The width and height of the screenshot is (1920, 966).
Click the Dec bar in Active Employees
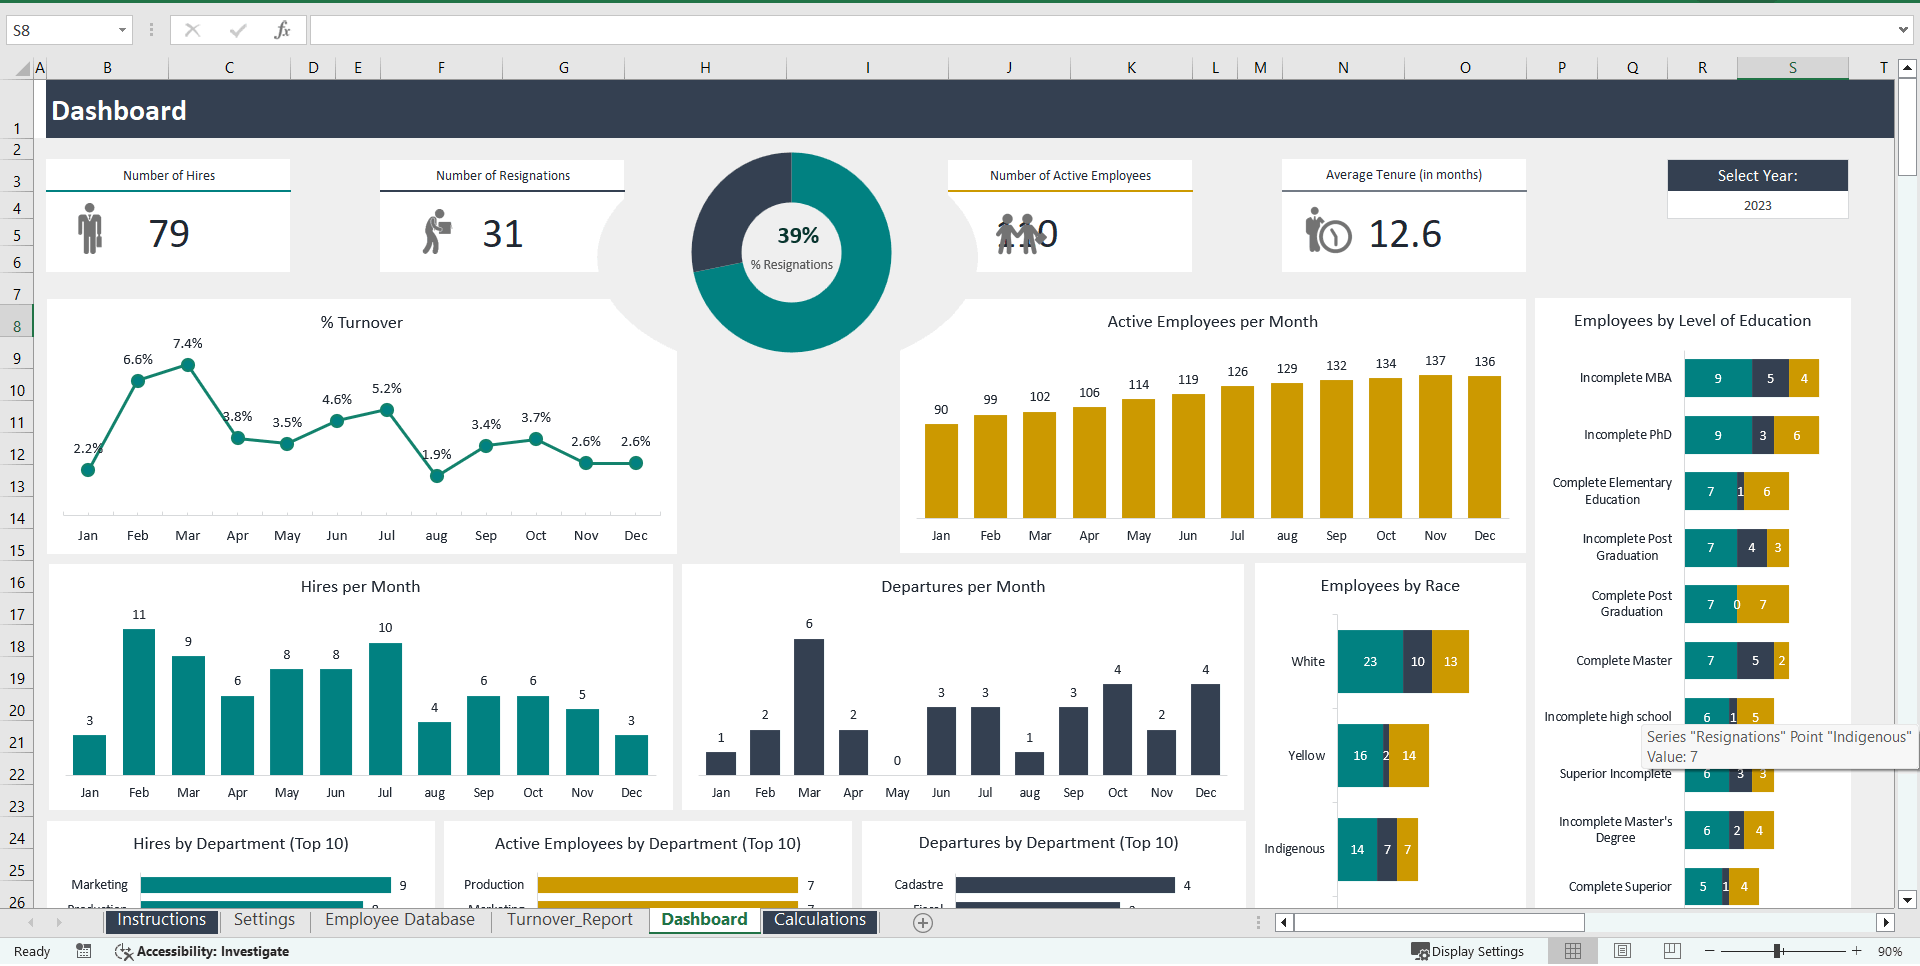(1484, 446)
